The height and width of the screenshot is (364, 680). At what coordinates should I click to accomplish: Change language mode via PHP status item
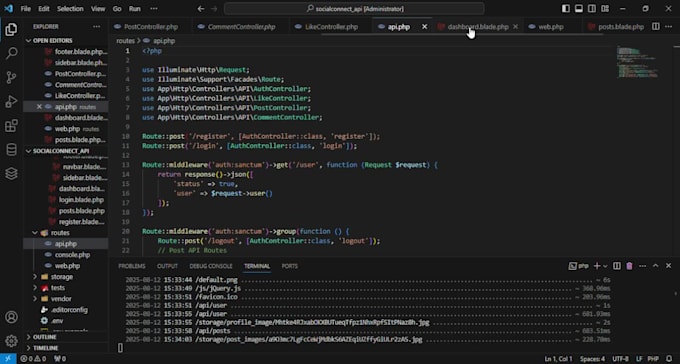[653, 359]
